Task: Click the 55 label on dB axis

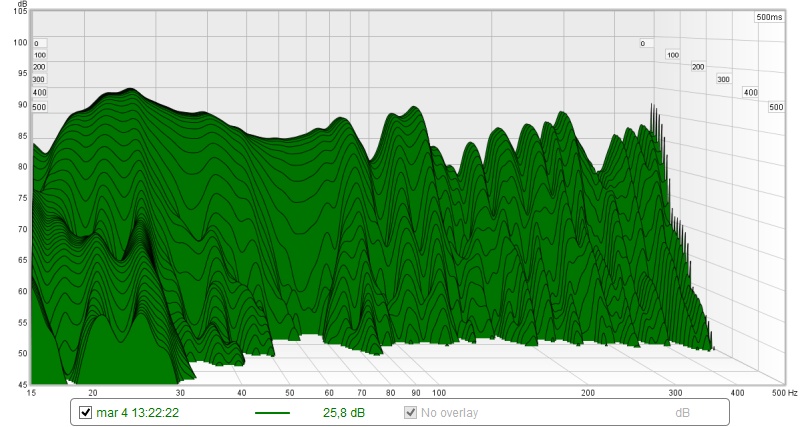Action: tap(22, 323)
